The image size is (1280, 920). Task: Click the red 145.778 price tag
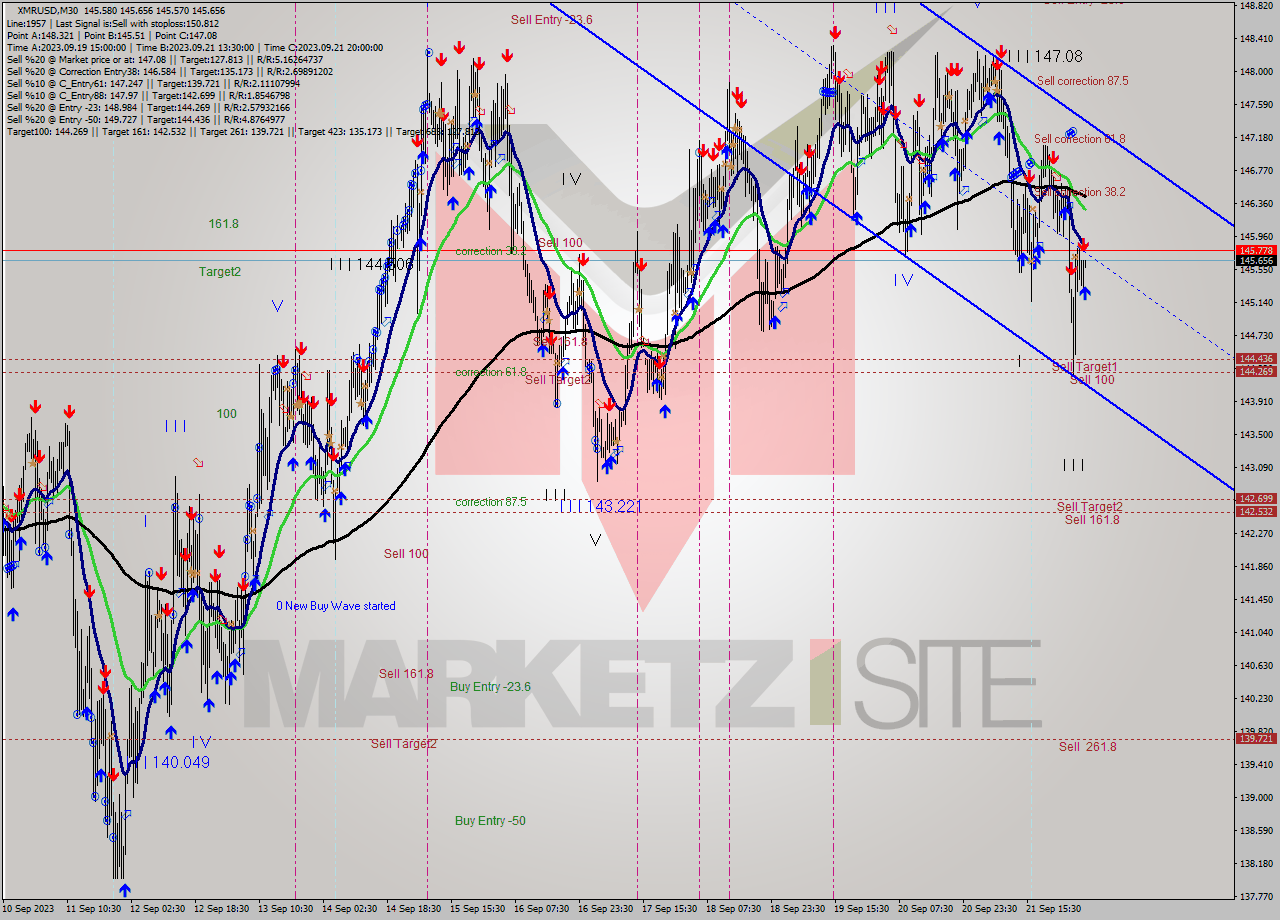(x=1256, y=250)
